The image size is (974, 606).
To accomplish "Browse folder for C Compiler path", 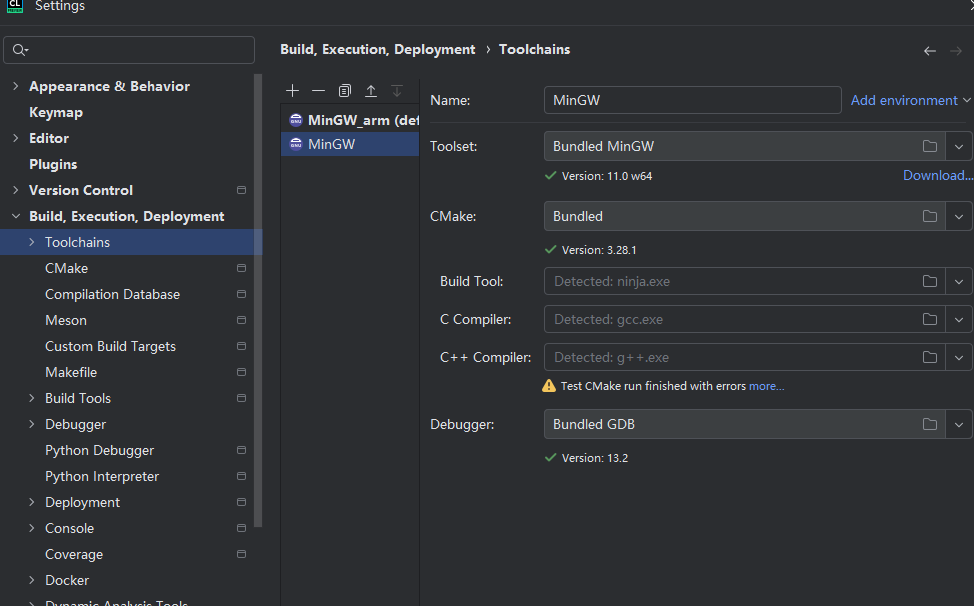I will pyautogui.click(x=930, y=319).
